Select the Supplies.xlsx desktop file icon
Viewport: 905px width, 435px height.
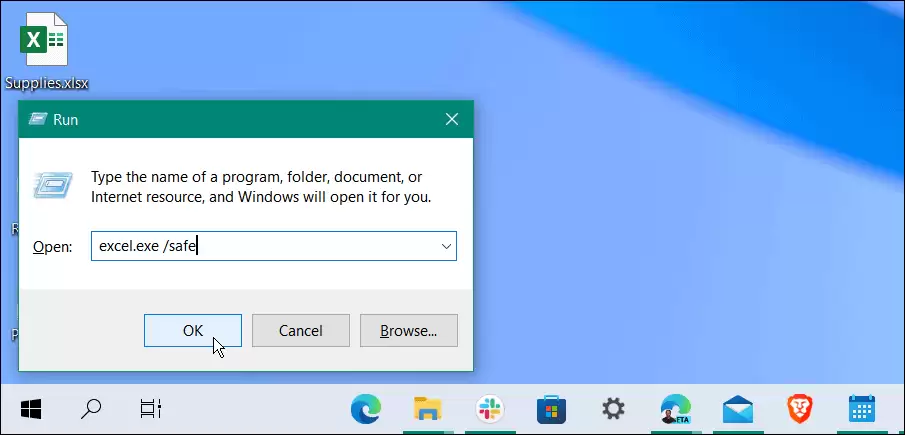pos(46,50)
